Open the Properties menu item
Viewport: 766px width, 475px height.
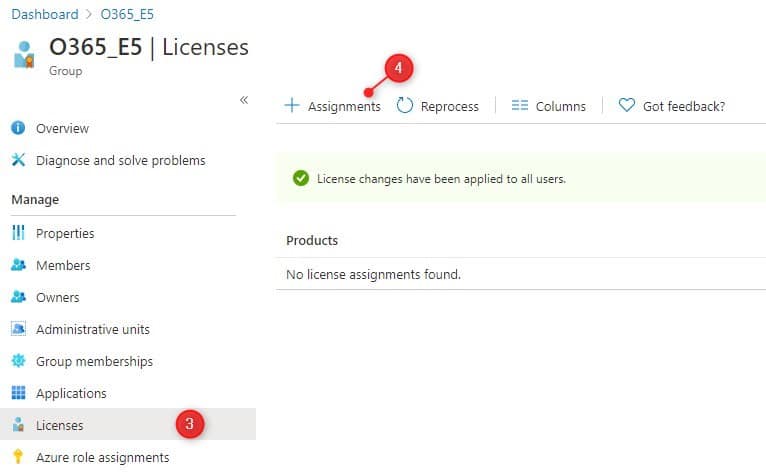coord(65,234)
